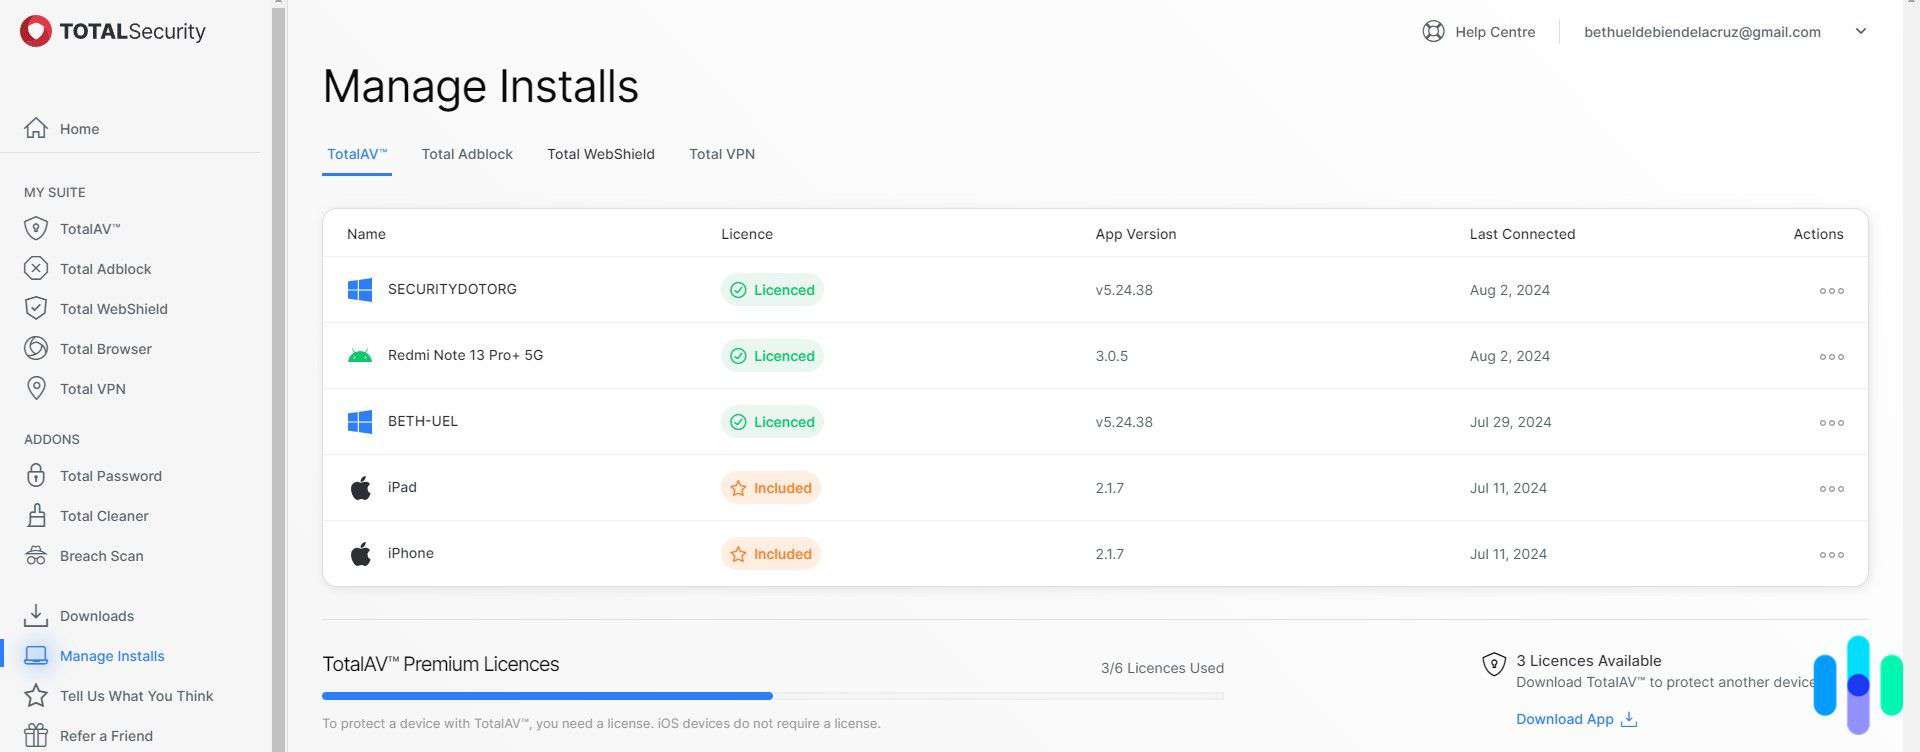
Task: Click the Licenced badge for BETH-UEL
Action: tap(772, 422)
